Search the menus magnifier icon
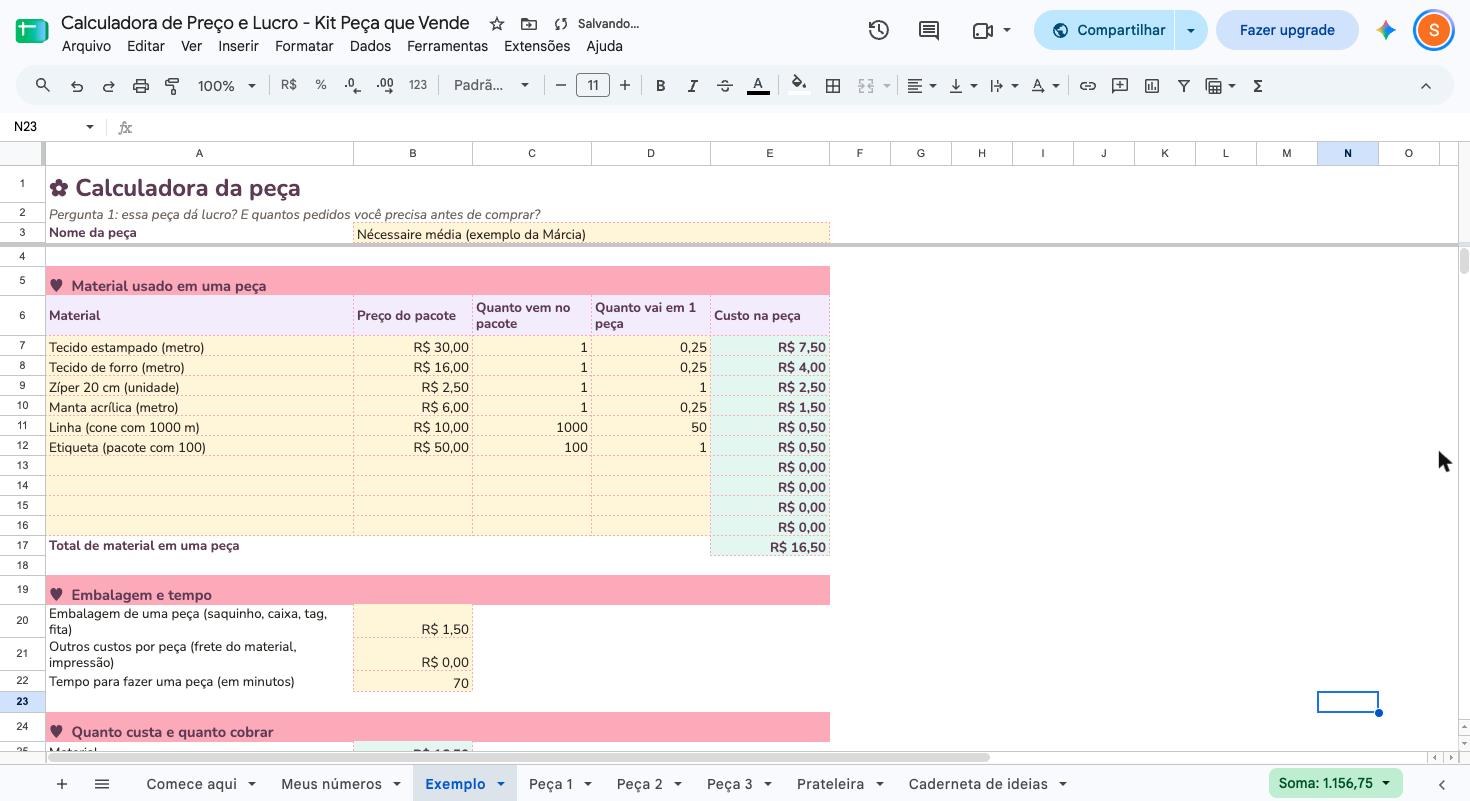The height and width of the screenshot is (801, 1470). (43, 86)
